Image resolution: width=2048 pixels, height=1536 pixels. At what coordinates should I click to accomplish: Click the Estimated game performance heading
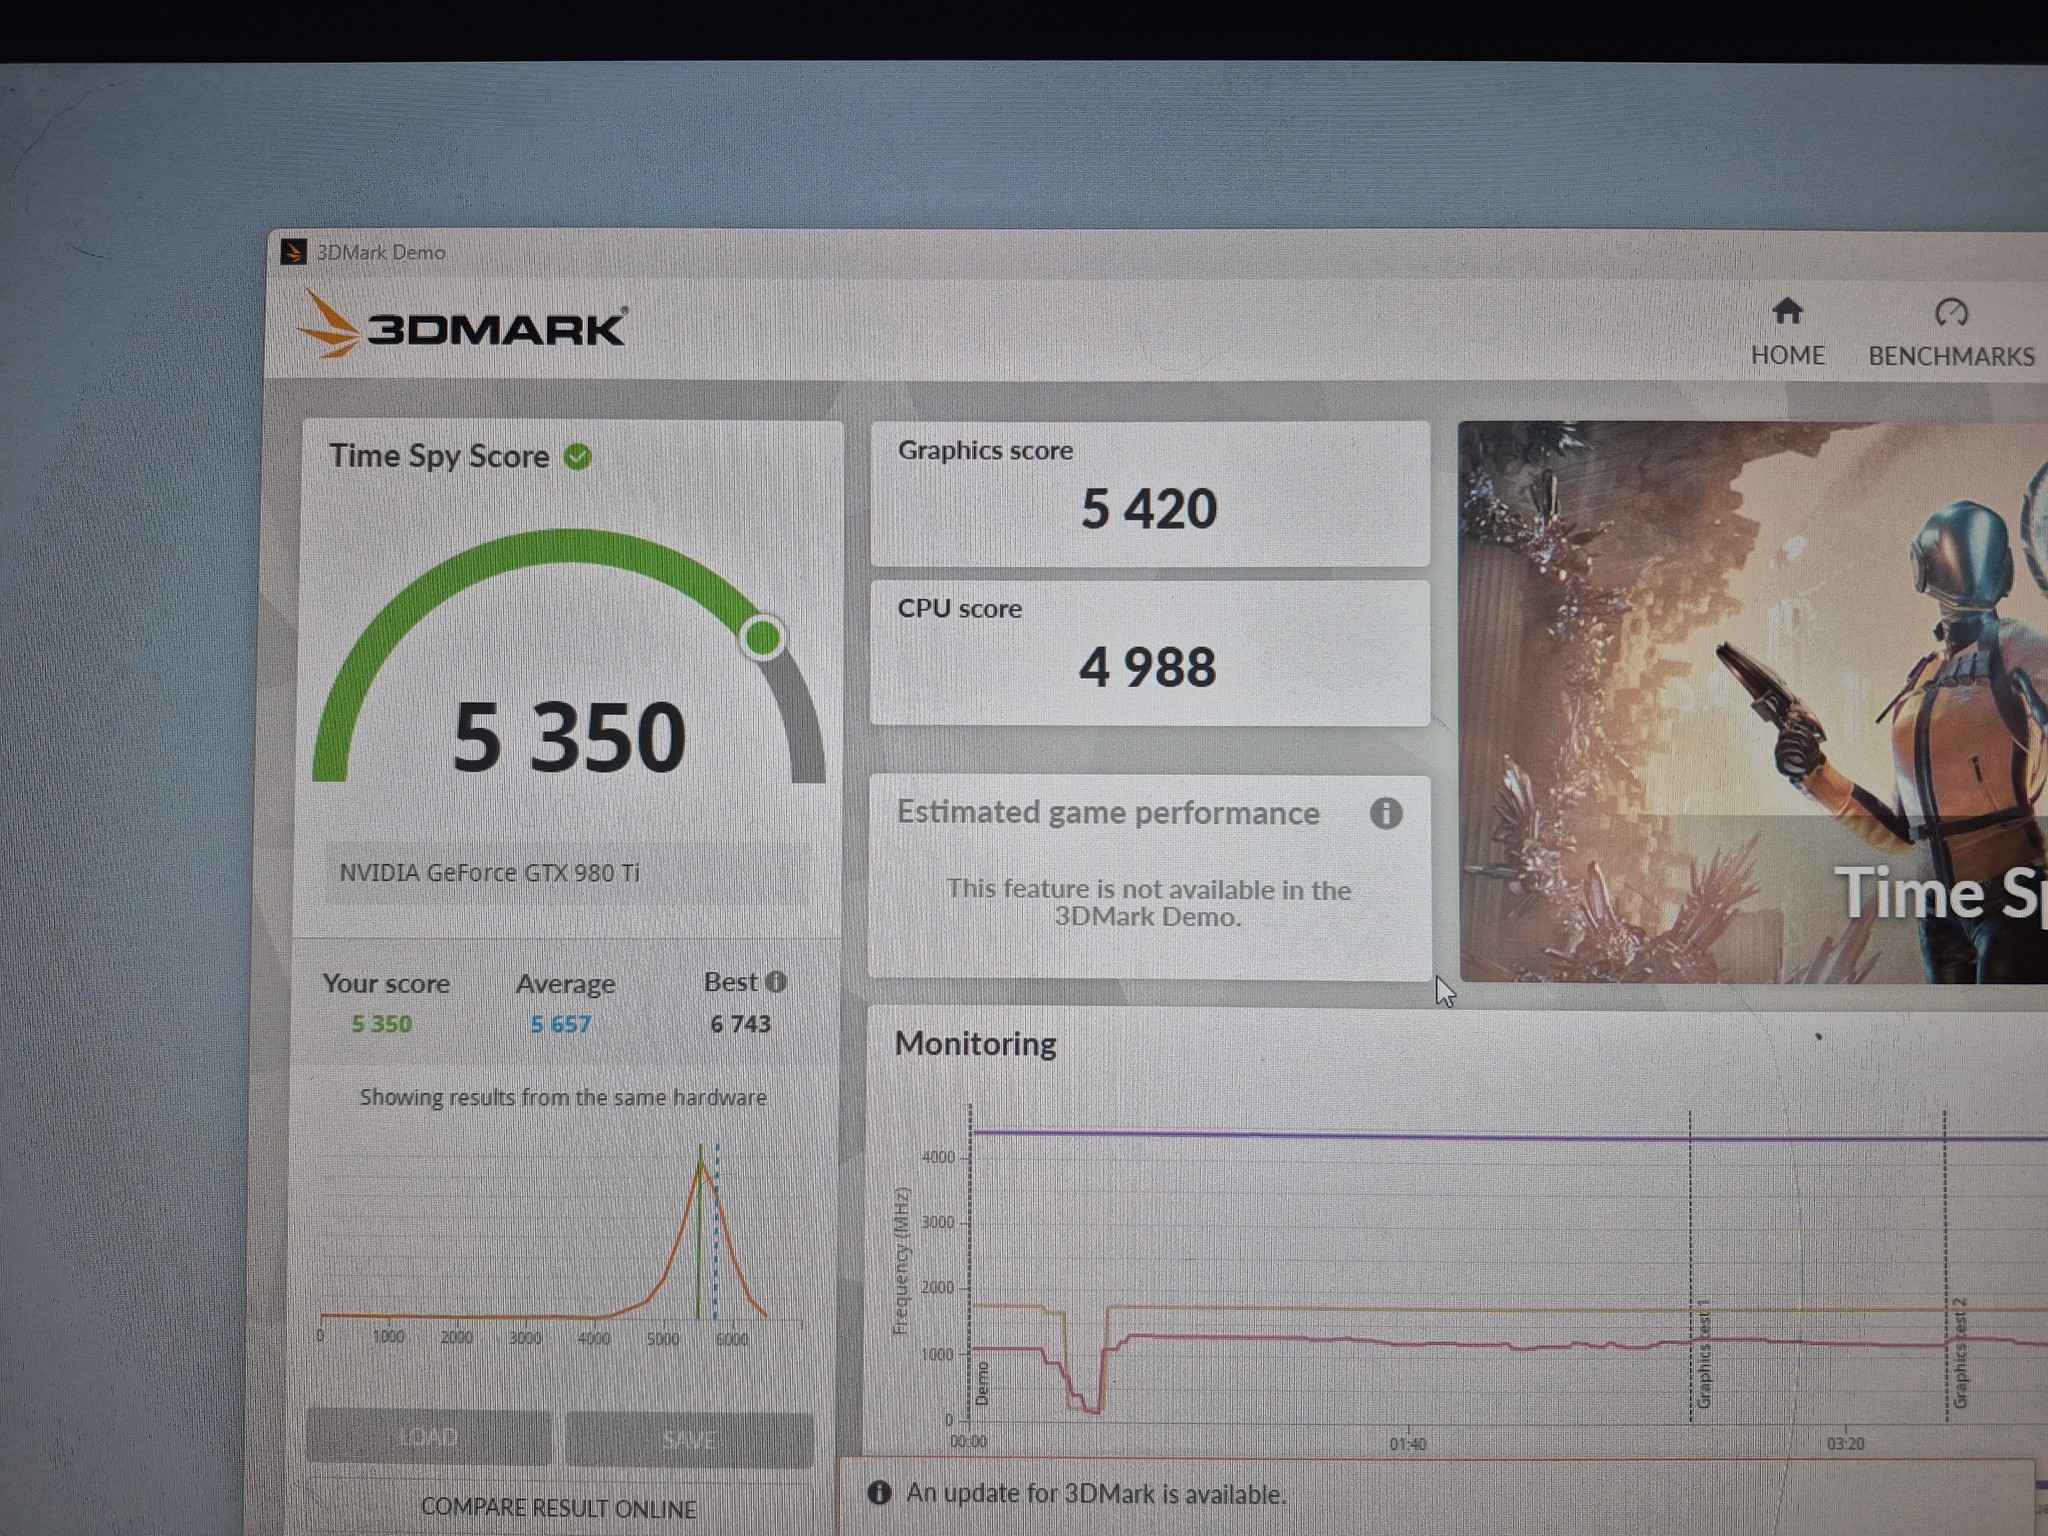tap(1108, 812)
